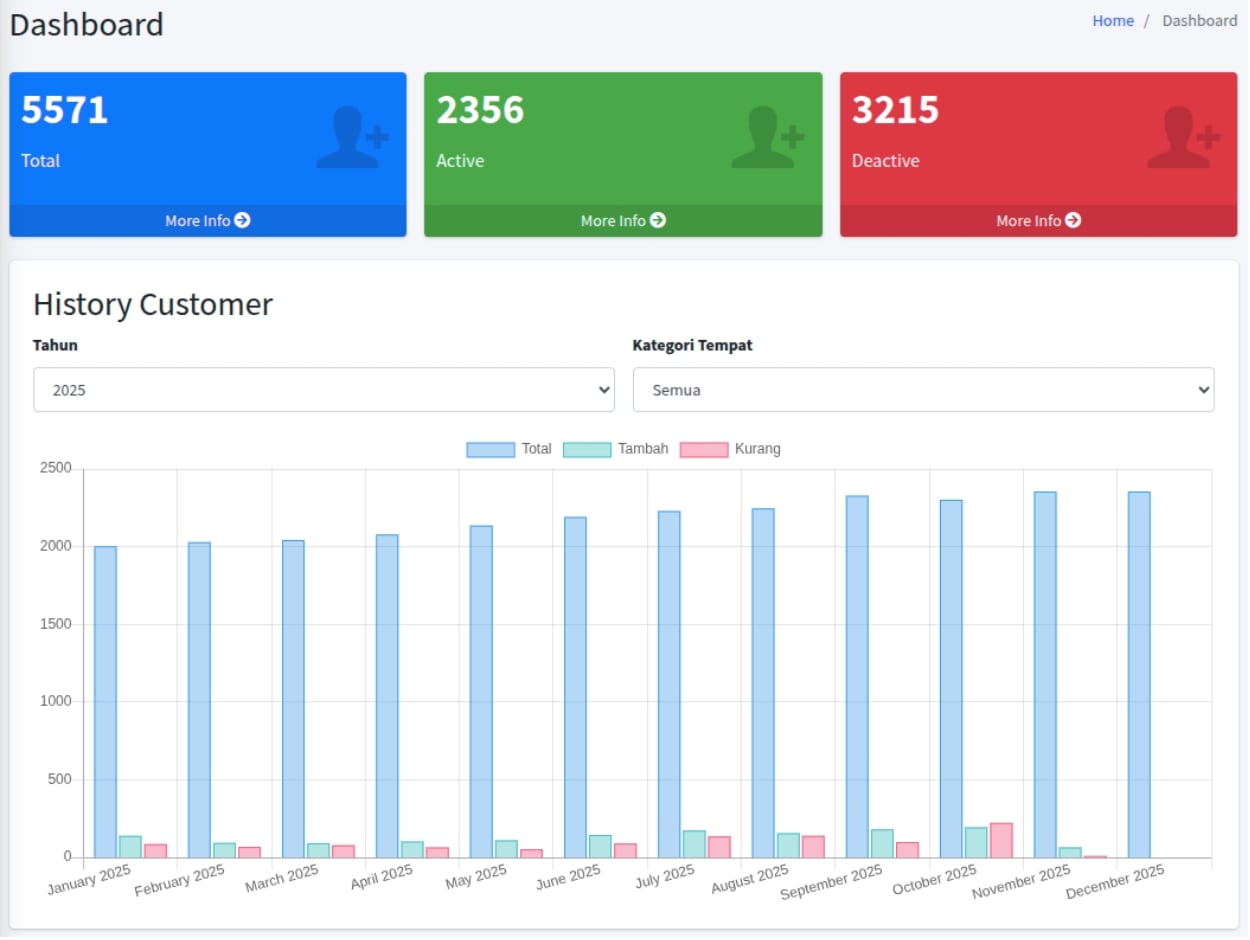This screenshot has height=940, width=1250.
Task: Click the December 2025 Total bar
Action: coord(1139,675)
